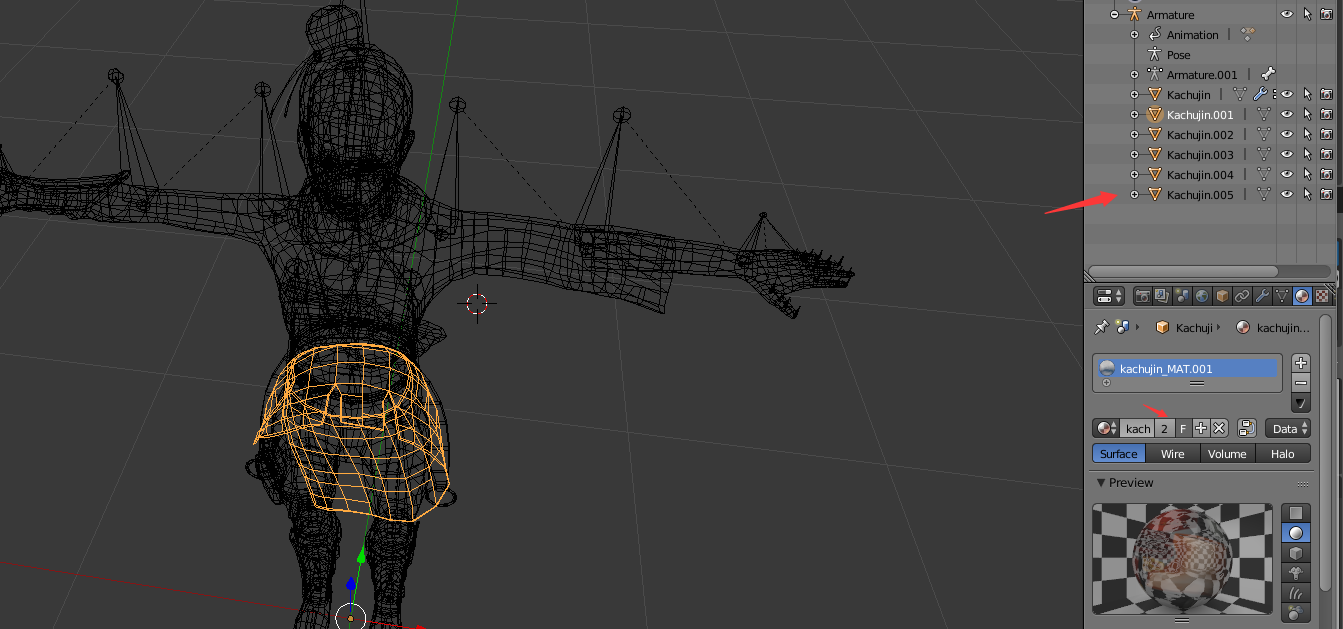Pin the properties context with pin icon
This screenshot has height=629, width=1343.
point(1101,327)
